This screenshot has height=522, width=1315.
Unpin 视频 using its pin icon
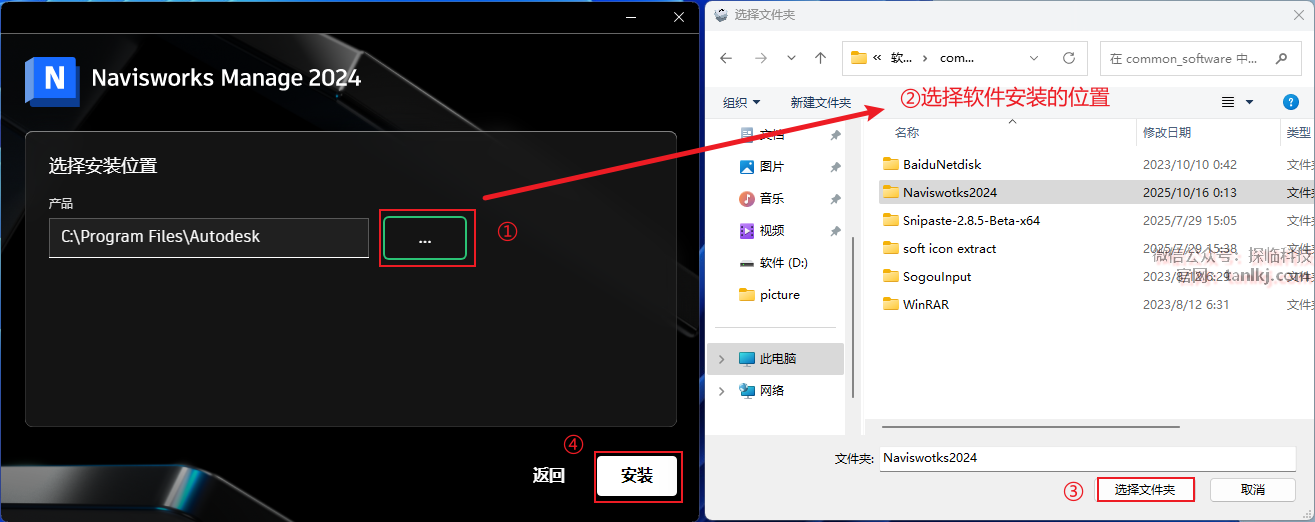click(835, 231)
